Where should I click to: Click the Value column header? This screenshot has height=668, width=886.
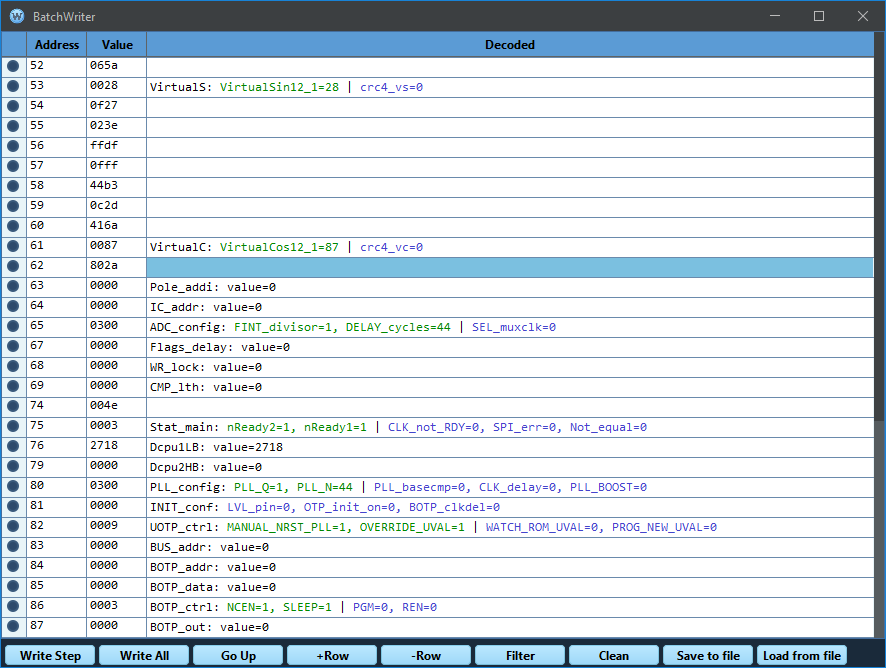(117, 45)
